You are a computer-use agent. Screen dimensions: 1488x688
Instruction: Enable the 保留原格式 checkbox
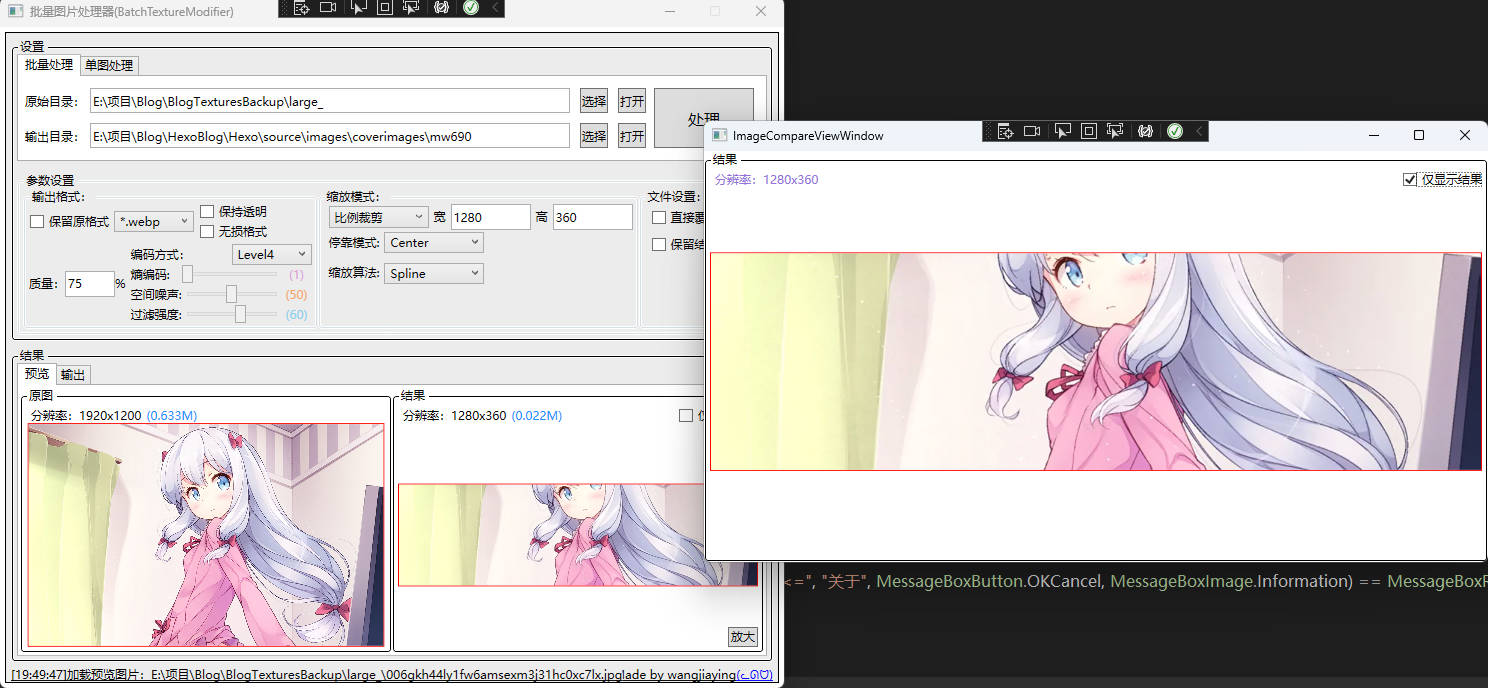coord(37,222)
